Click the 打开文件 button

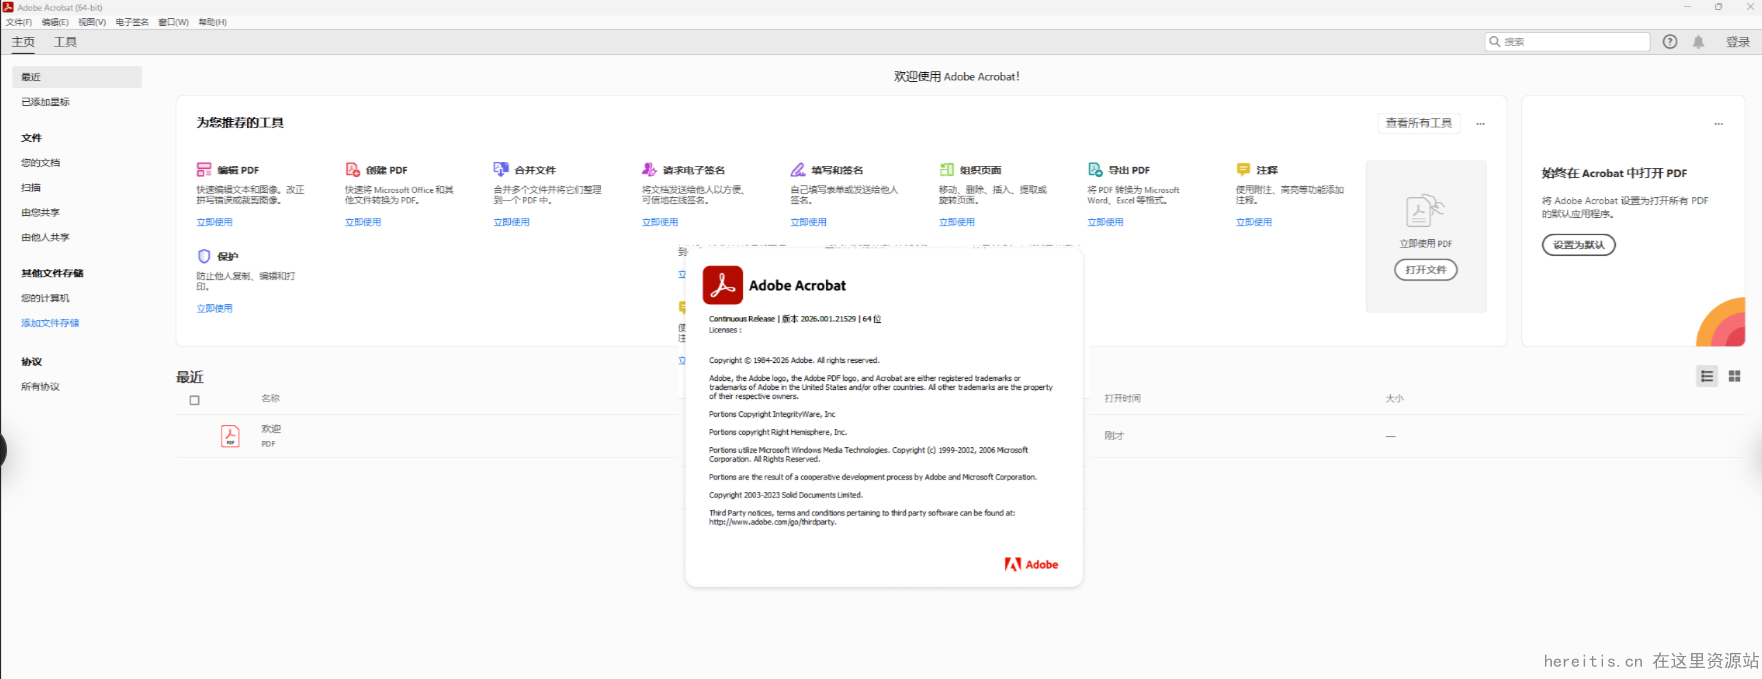click(1426, 270)
